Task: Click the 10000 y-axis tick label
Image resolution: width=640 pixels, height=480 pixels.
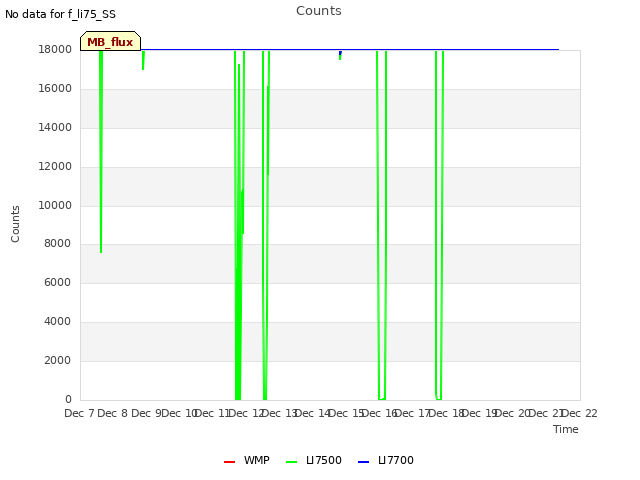Action: coord(55,205)
